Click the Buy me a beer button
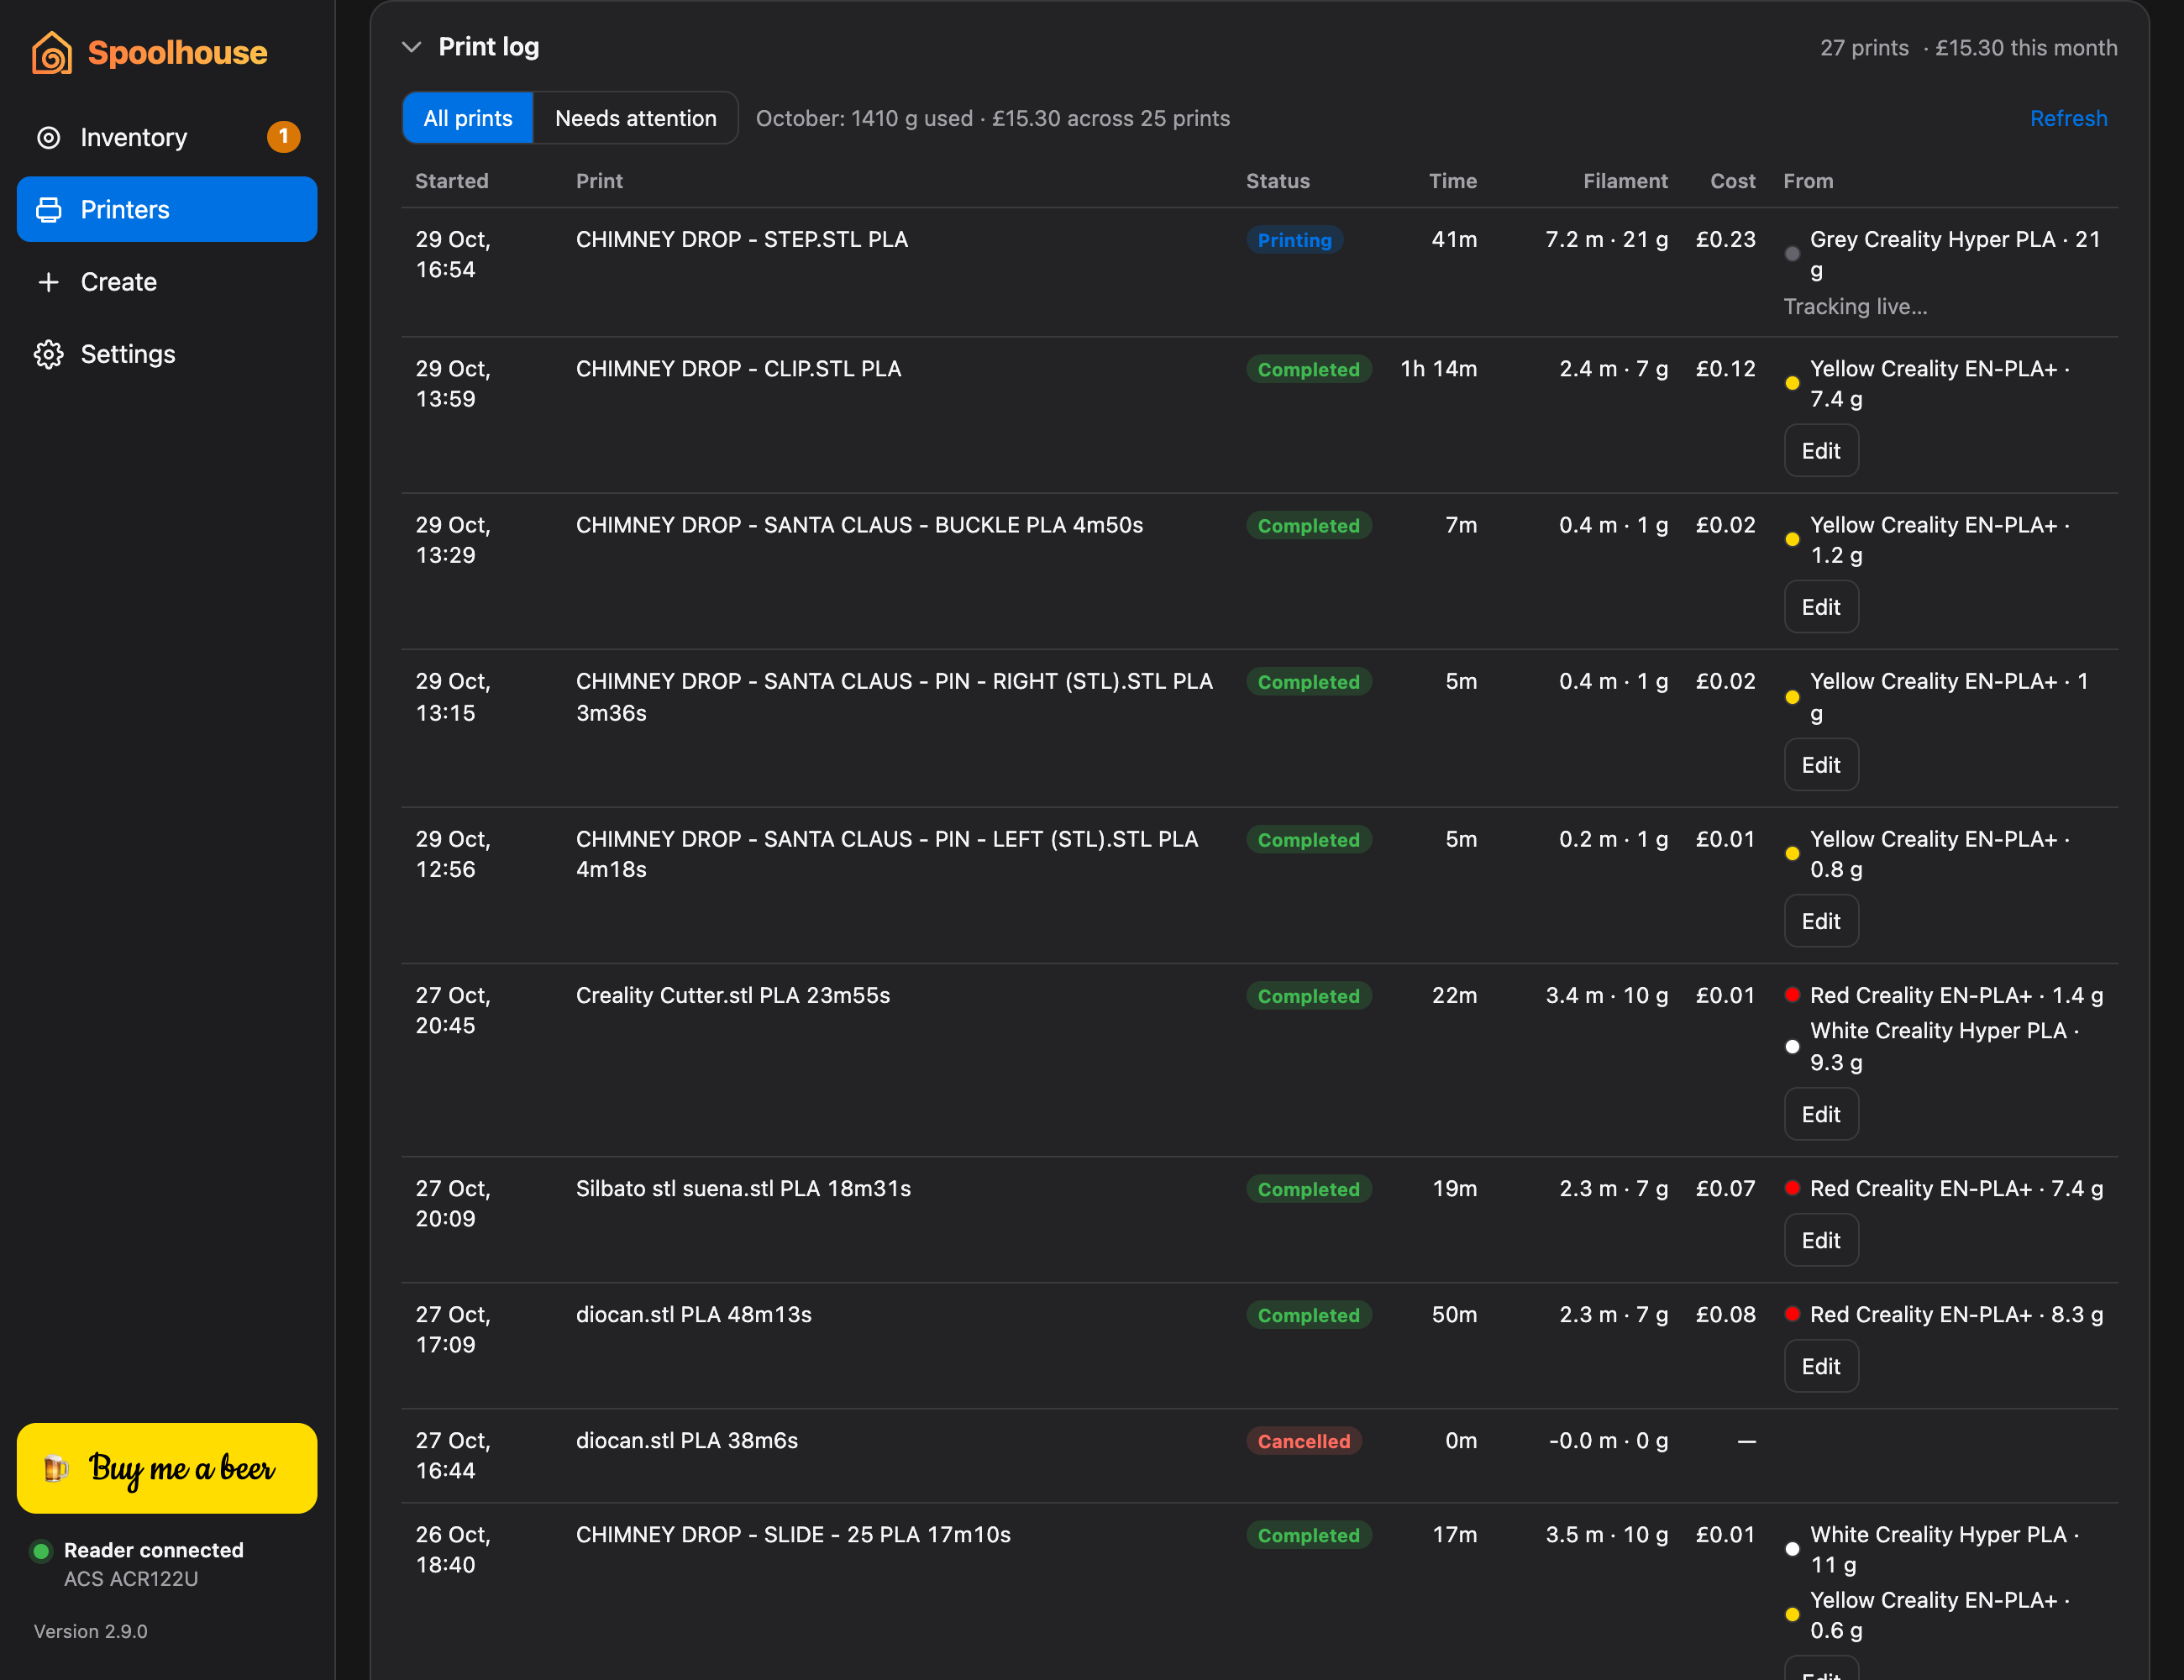Image resolution: width=2184 pixels, height=1680 pixels. [167, 1468]
